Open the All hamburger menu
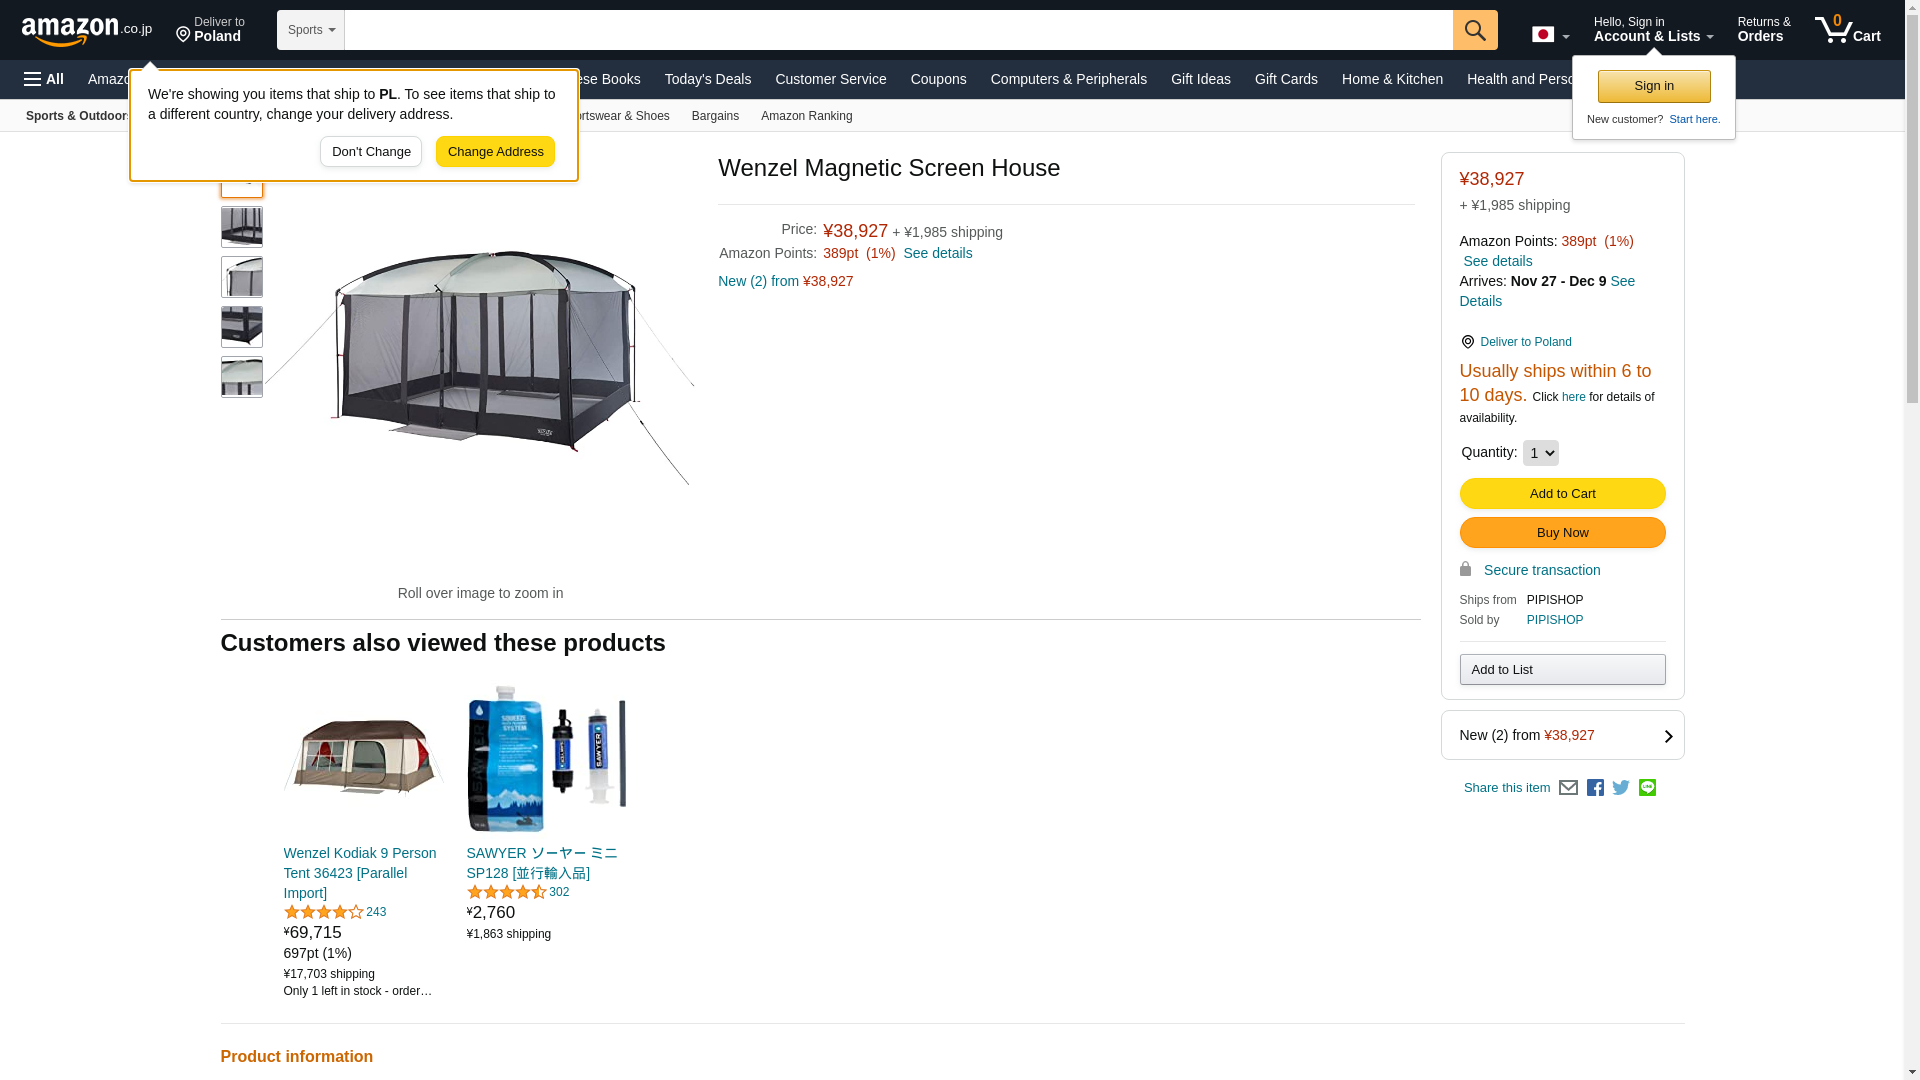Viewport: 1920px width, 1080px height. click(44, 79)
